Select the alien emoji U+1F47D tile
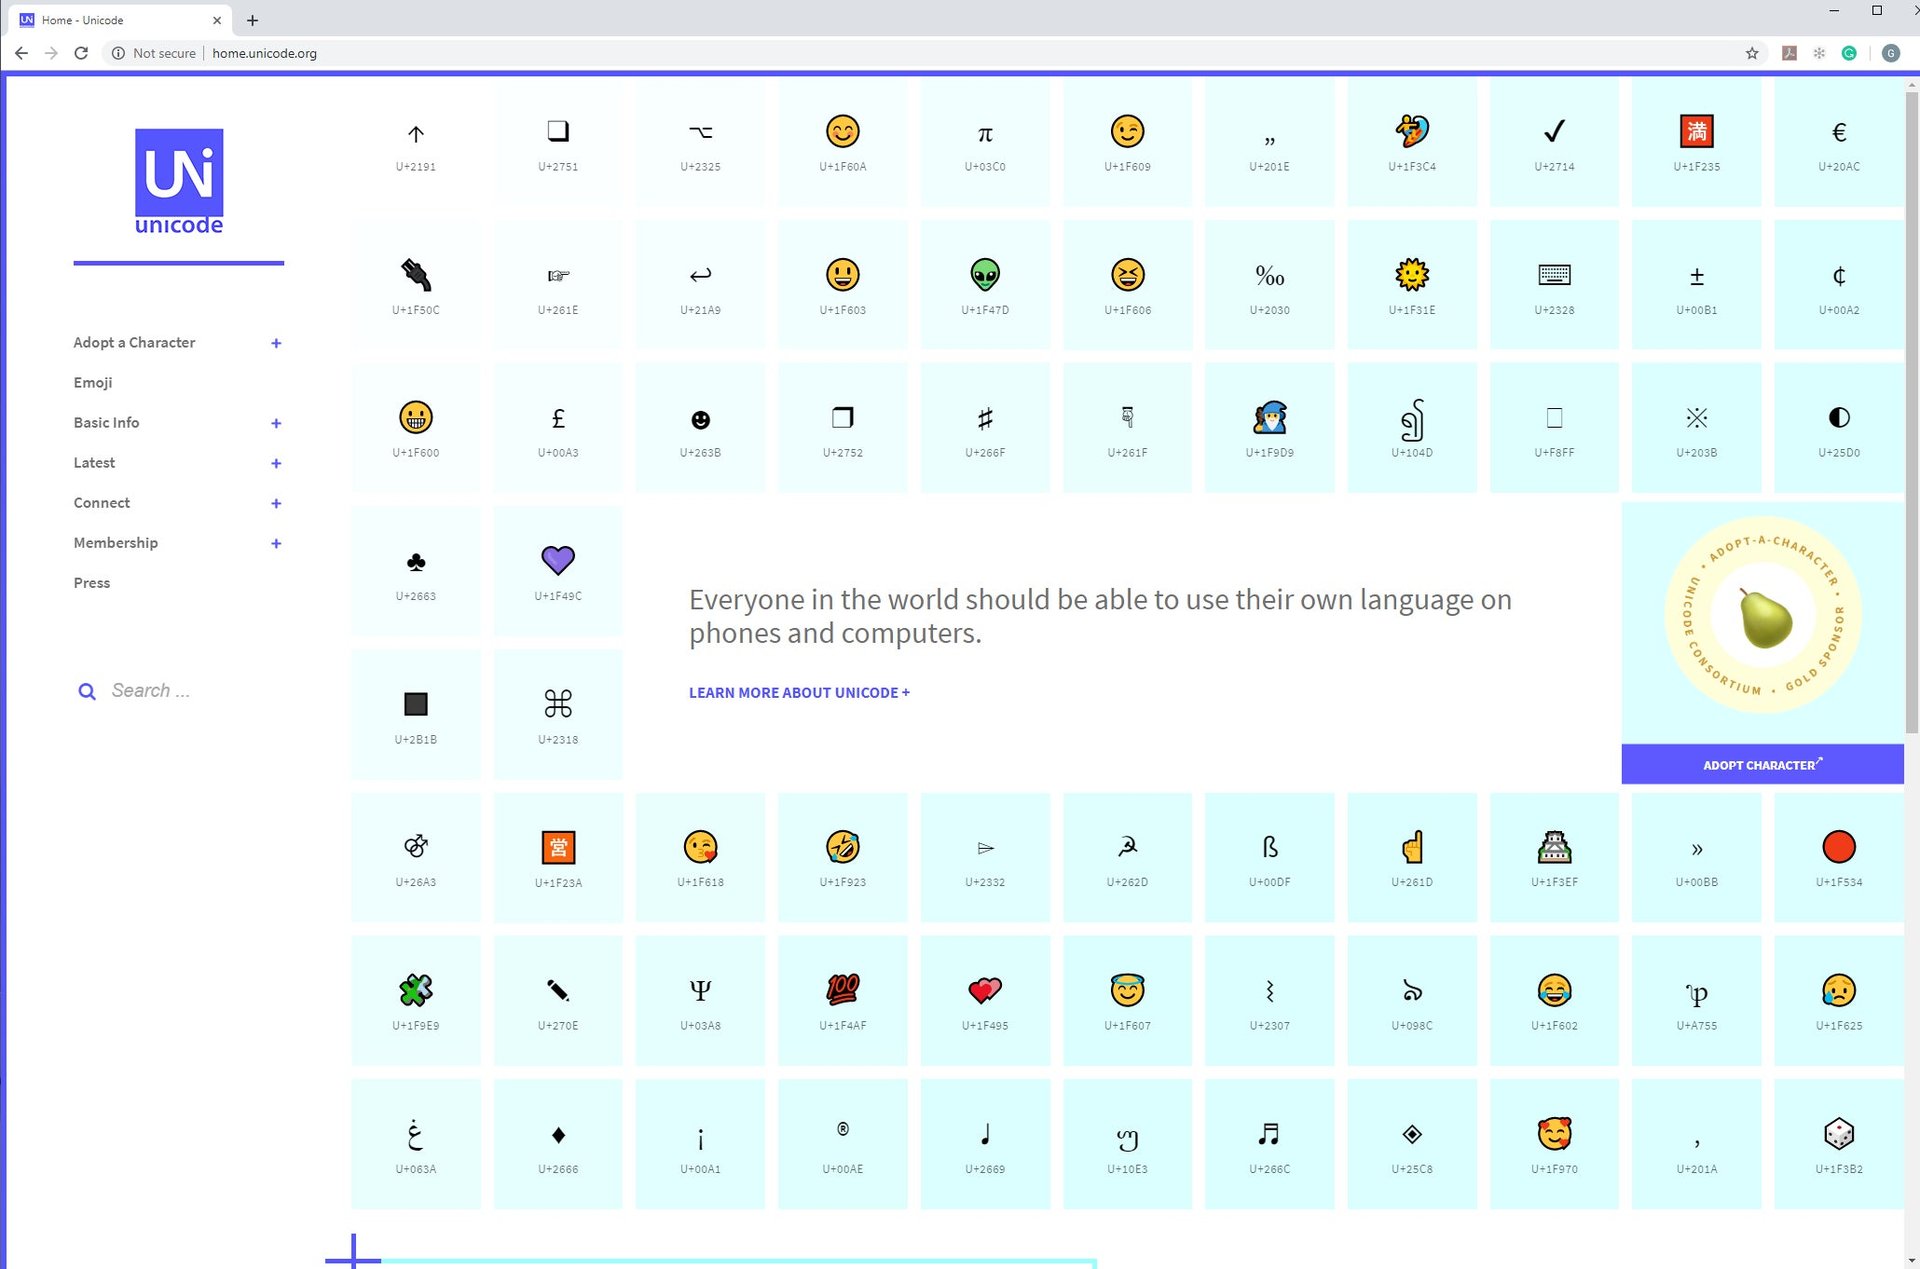Viewport: 1920px width, 1269px height. click(x=985, y=285)
